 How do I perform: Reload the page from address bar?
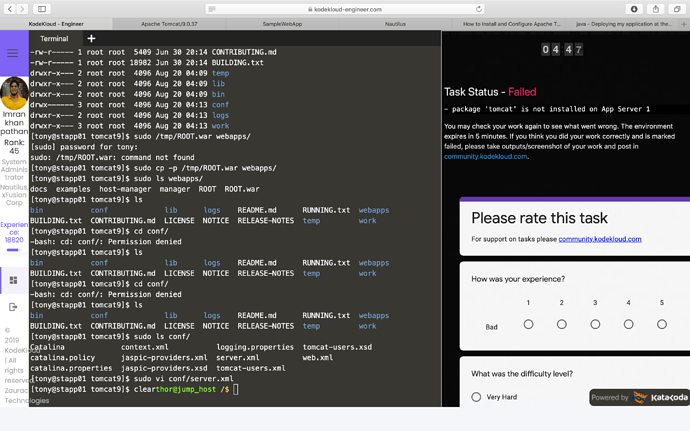479,9
